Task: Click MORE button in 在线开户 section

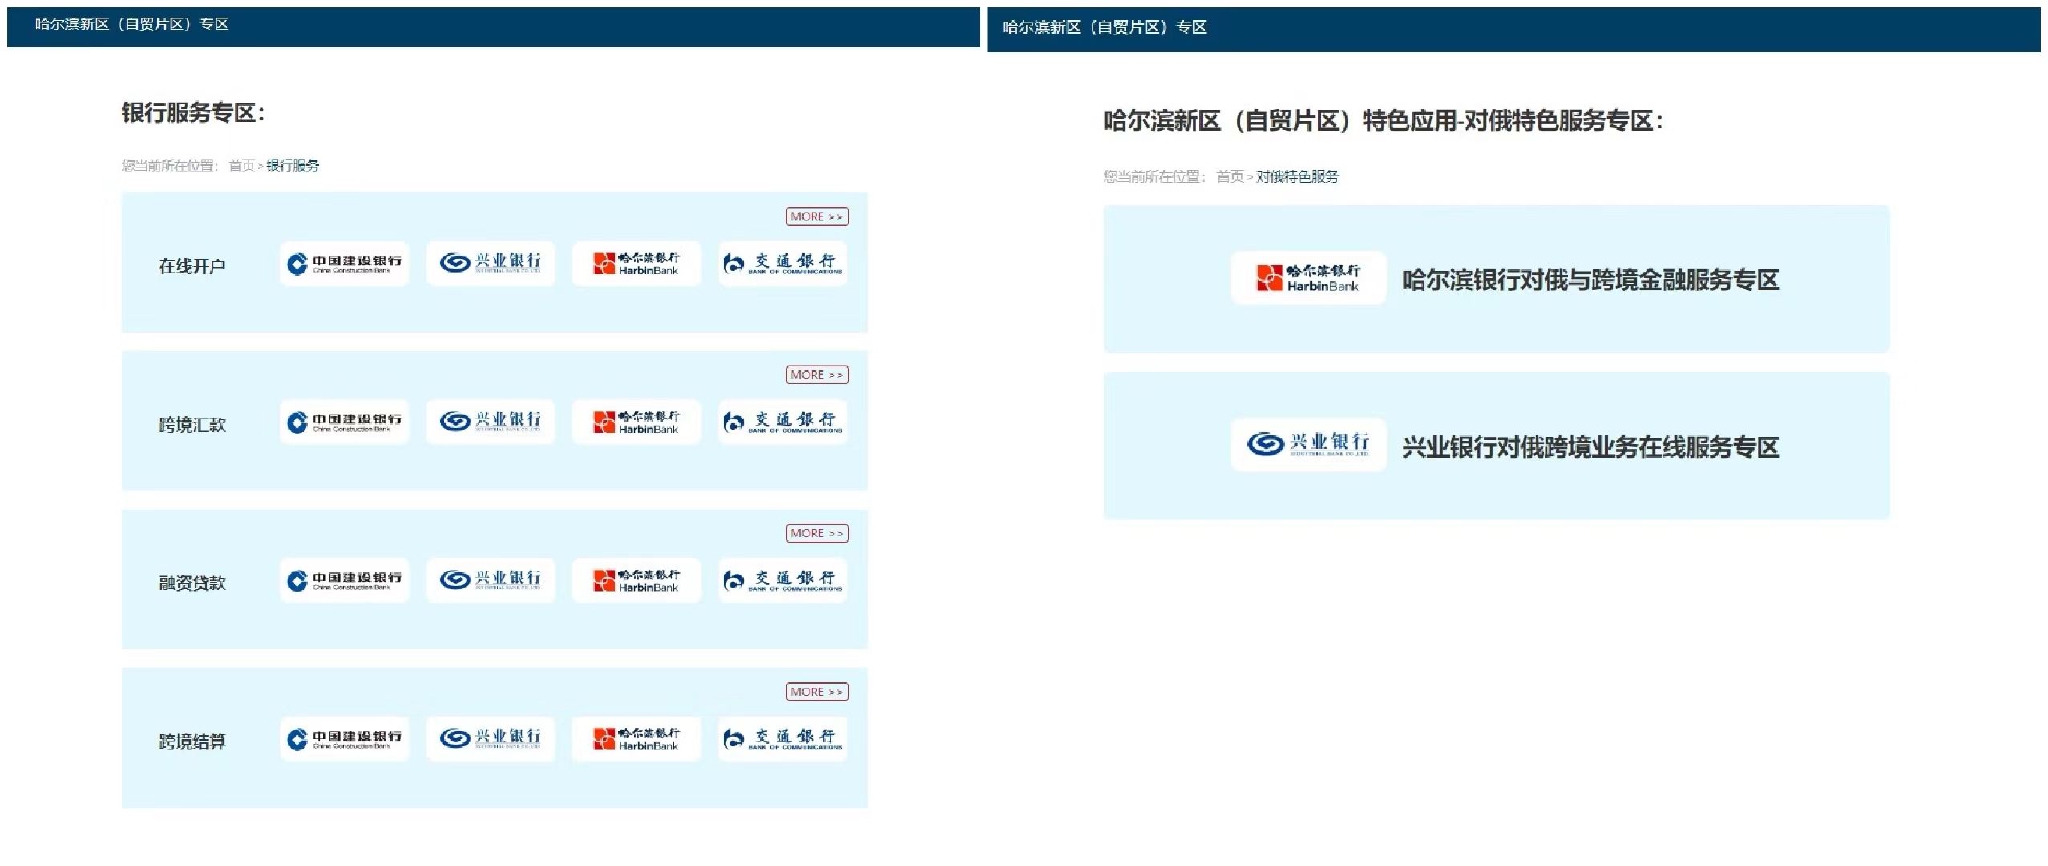Action: (x=817, y=216)
